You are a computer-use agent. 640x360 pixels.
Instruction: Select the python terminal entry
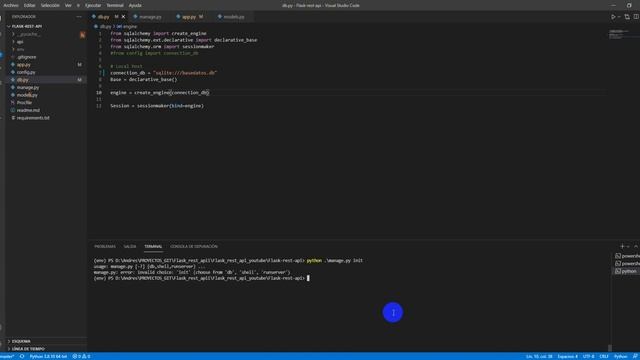click(x=627, y=271)
